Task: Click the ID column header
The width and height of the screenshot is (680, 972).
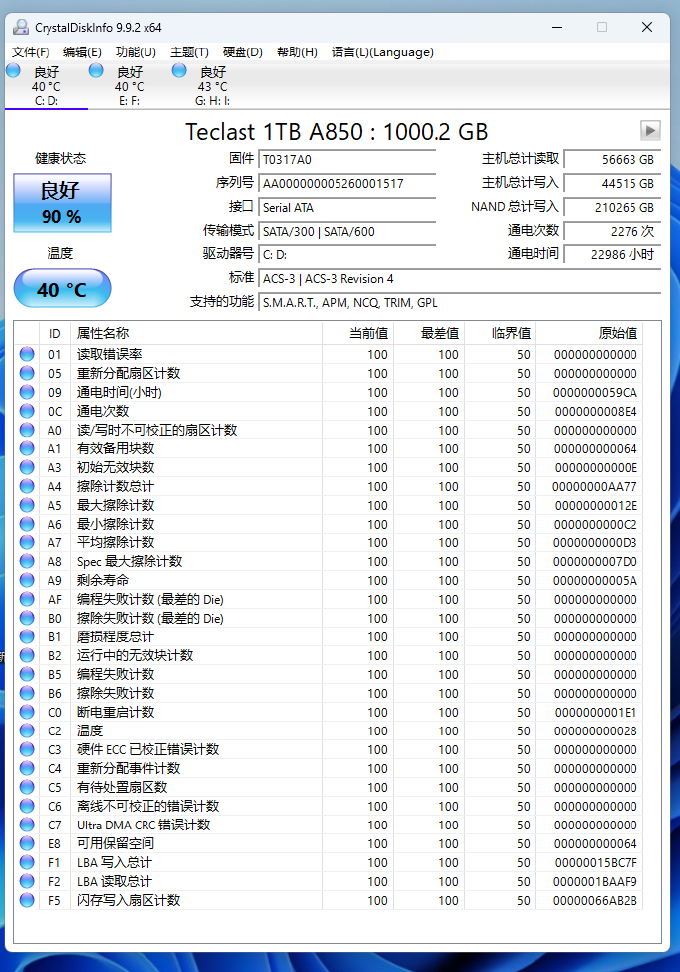Action: click(55, 334)
